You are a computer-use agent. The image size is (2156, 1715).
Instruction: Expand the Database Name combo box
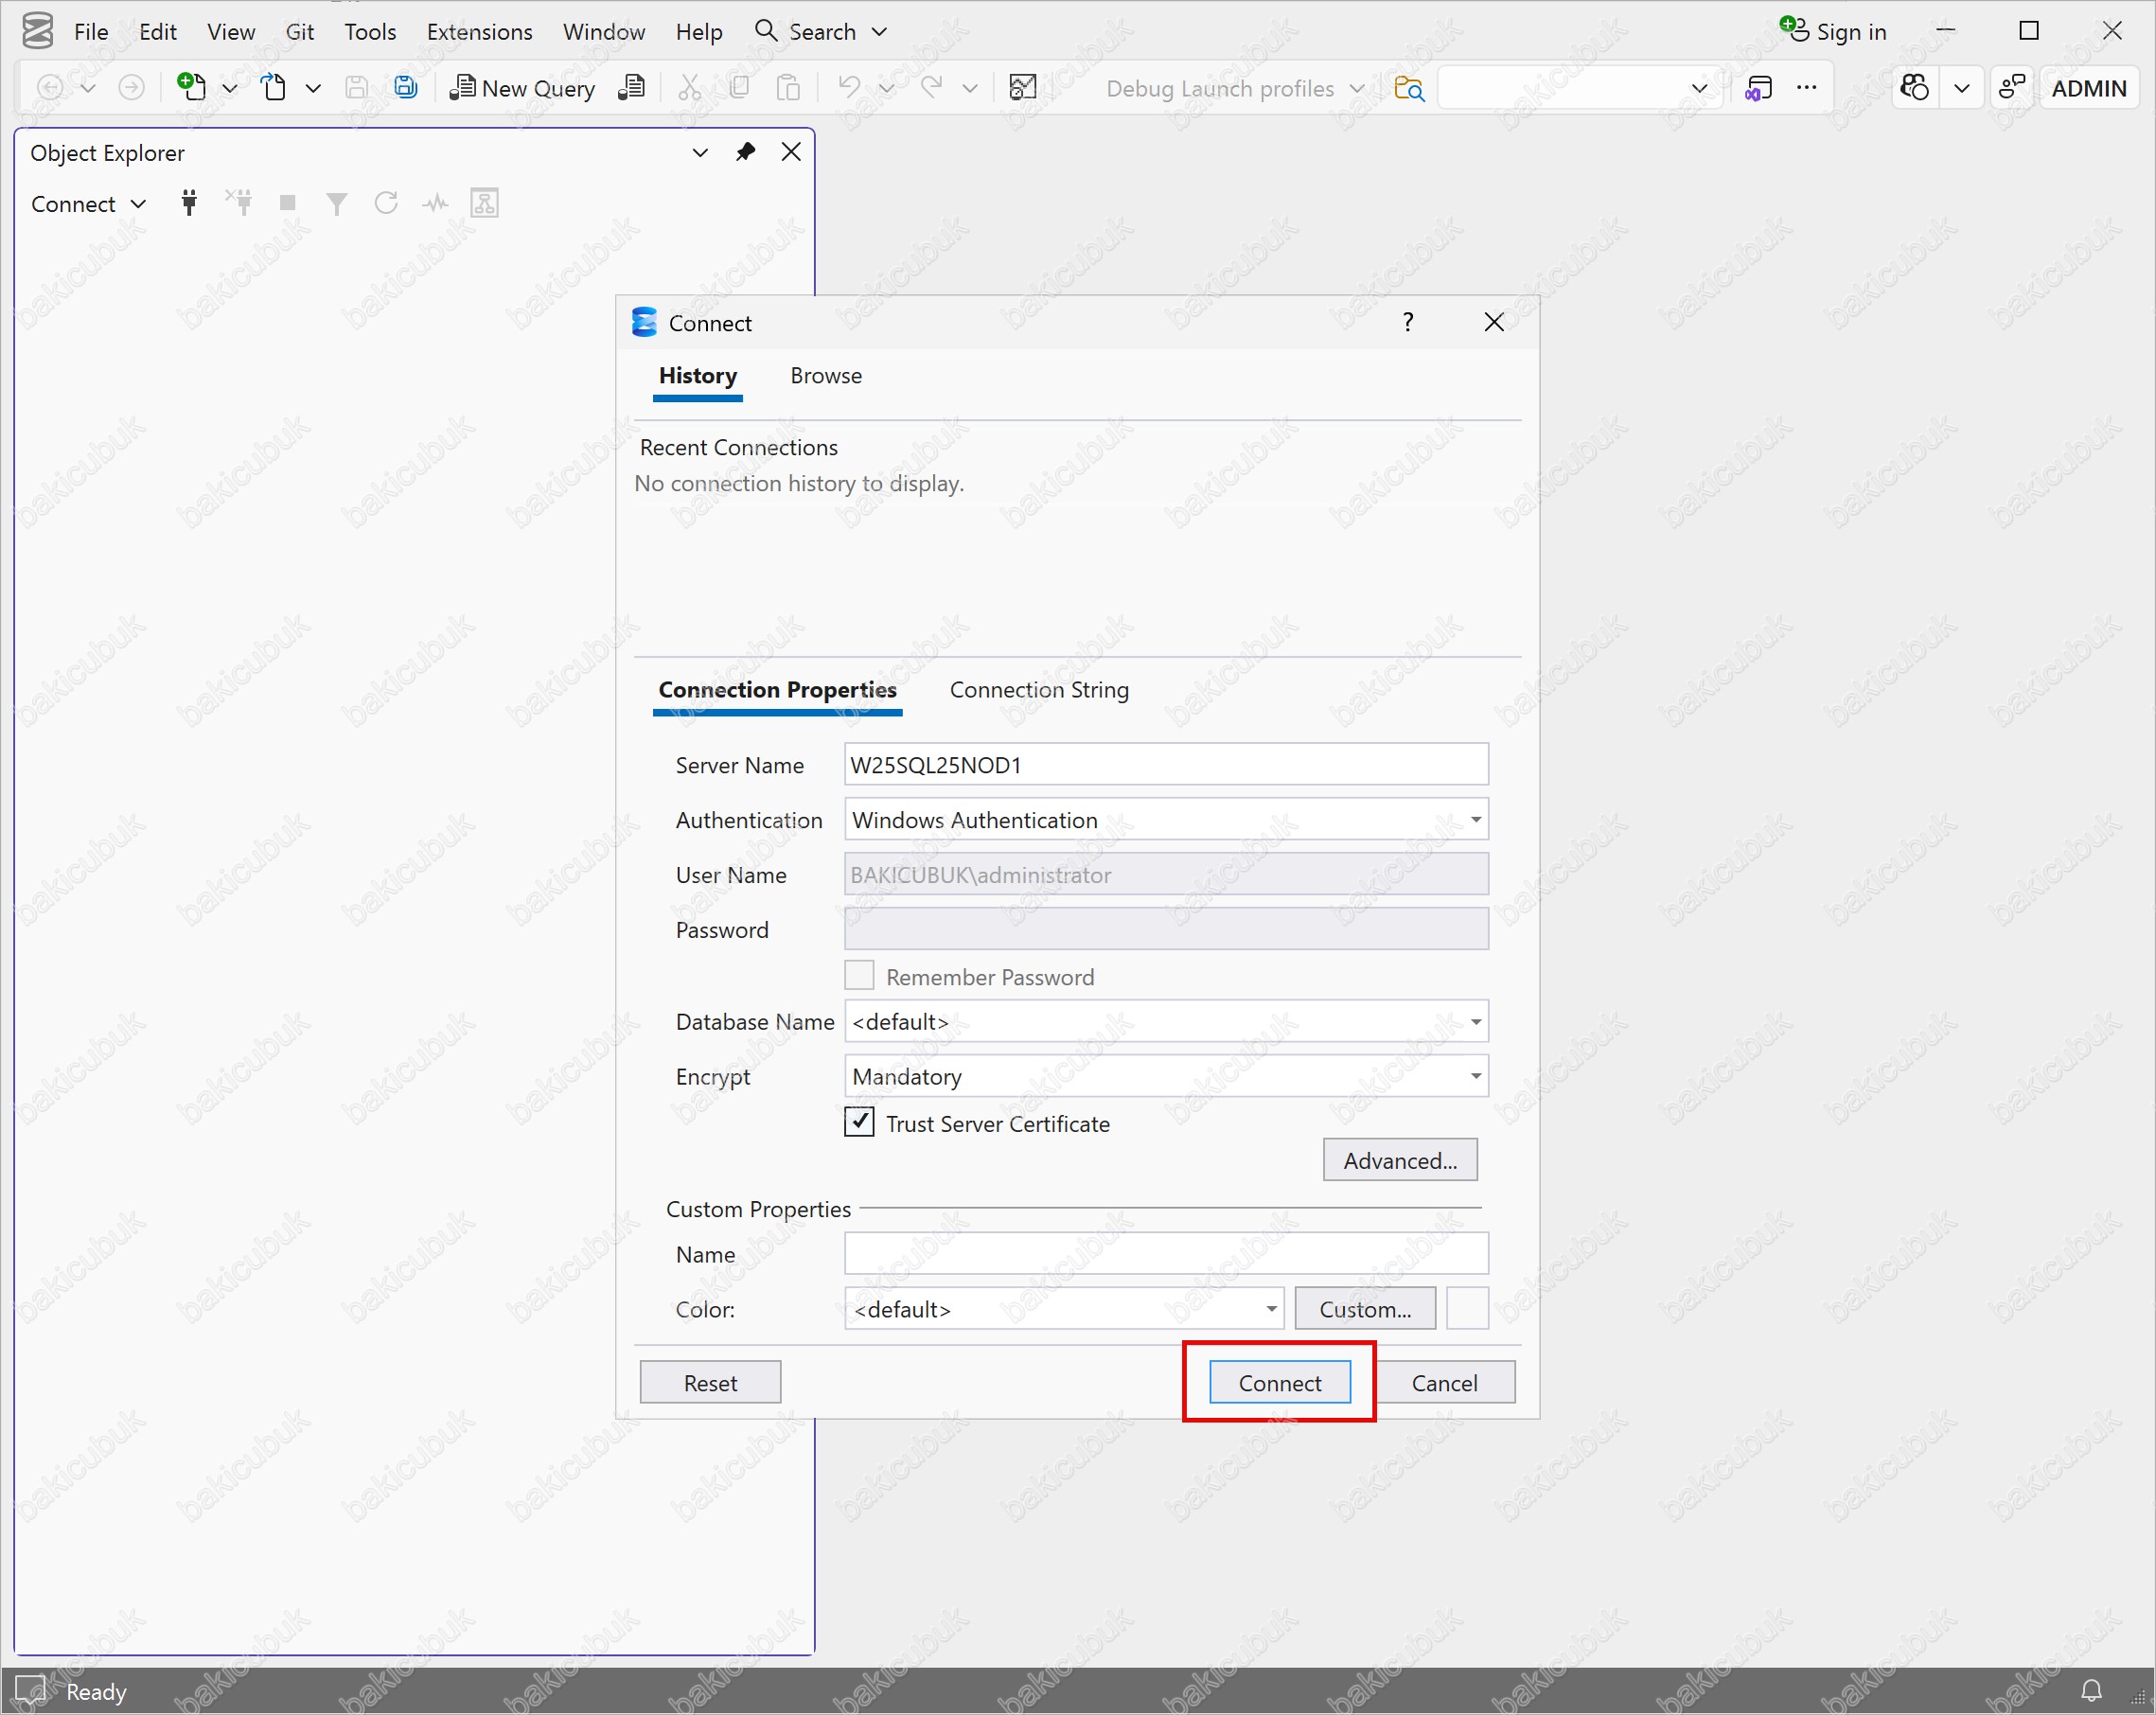click(x=1475, y=1022)
